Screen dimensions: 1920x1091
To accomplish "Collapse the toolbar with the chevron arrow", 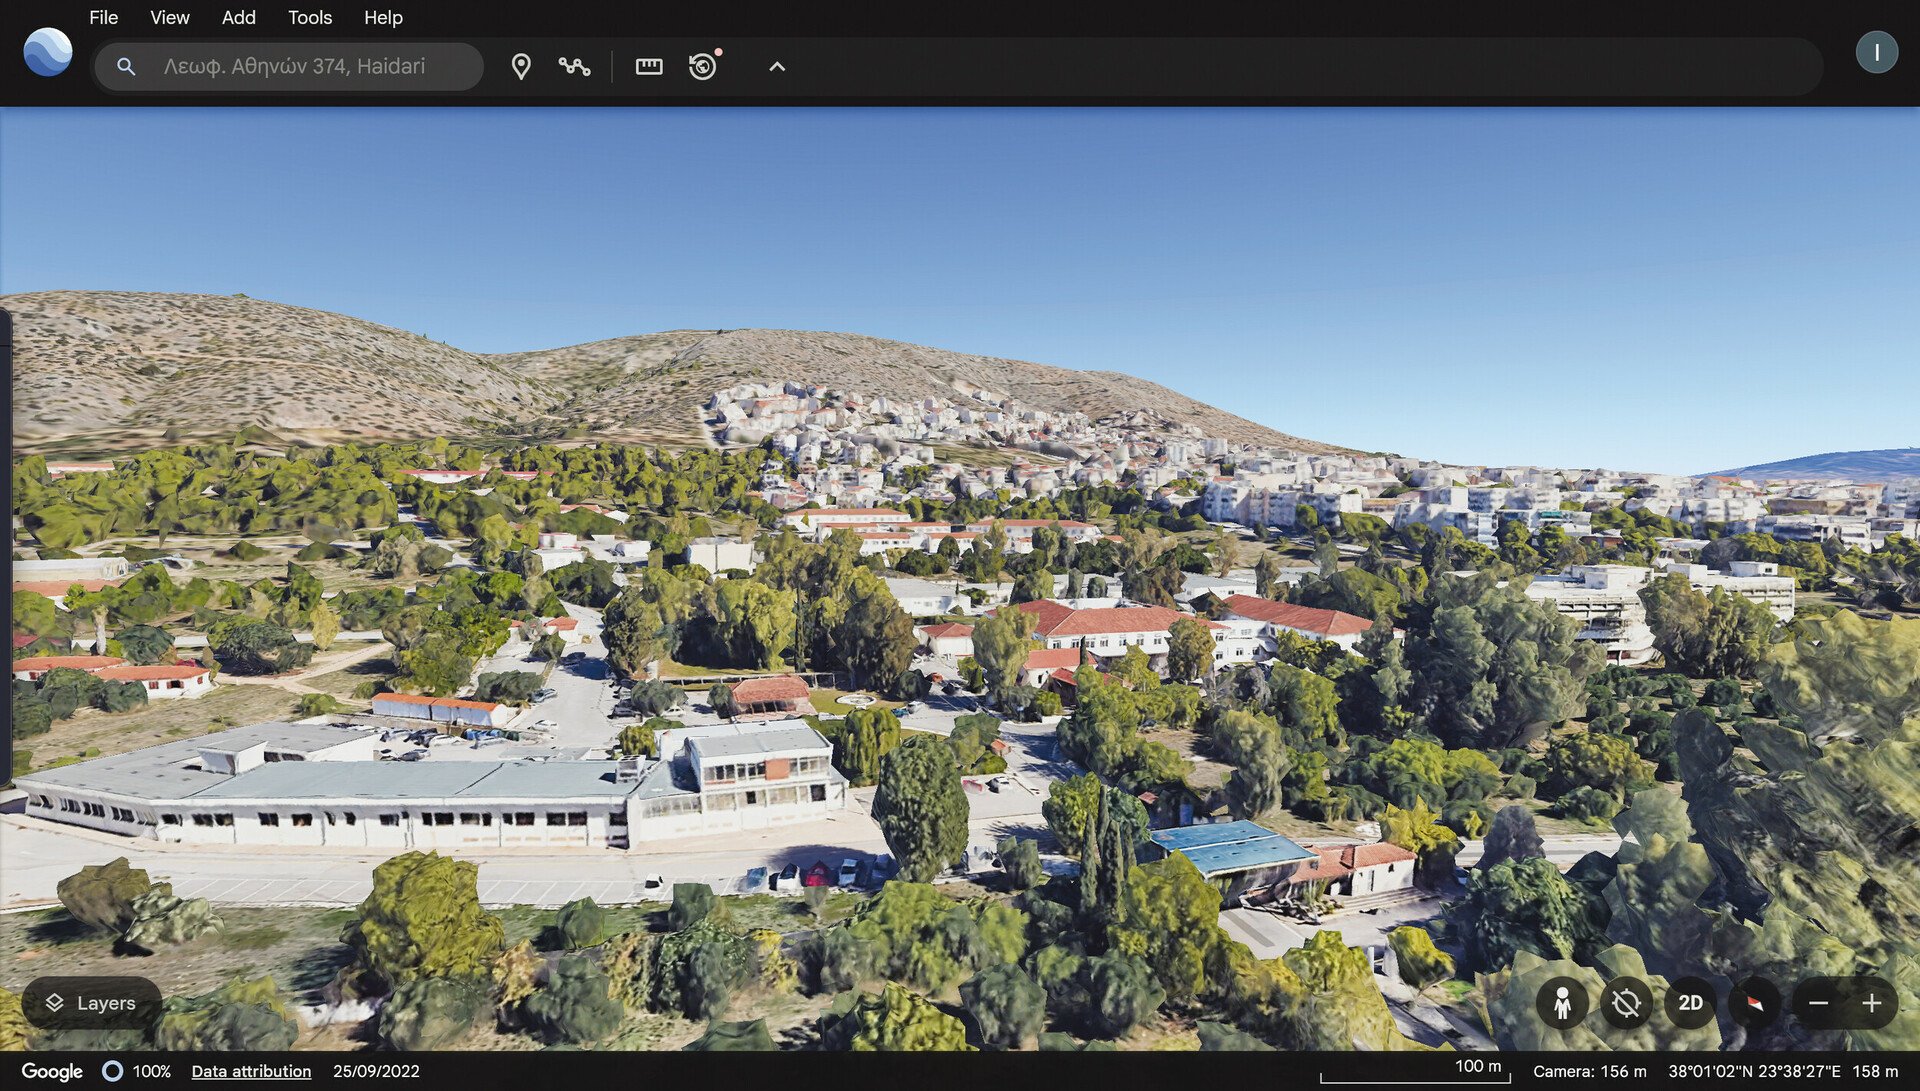I will click(777, 67).
